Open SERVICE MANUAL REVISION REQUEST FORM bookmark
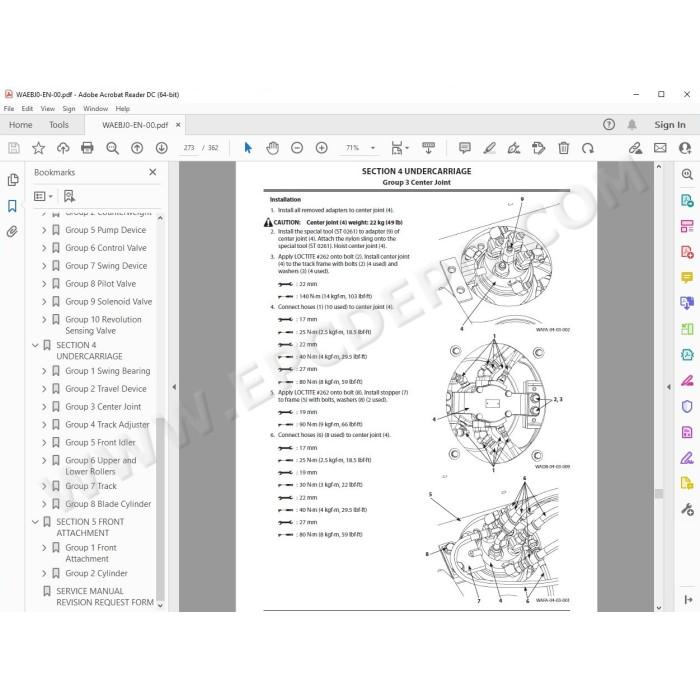Screen dimensions: 700x700 pos(105,596)
